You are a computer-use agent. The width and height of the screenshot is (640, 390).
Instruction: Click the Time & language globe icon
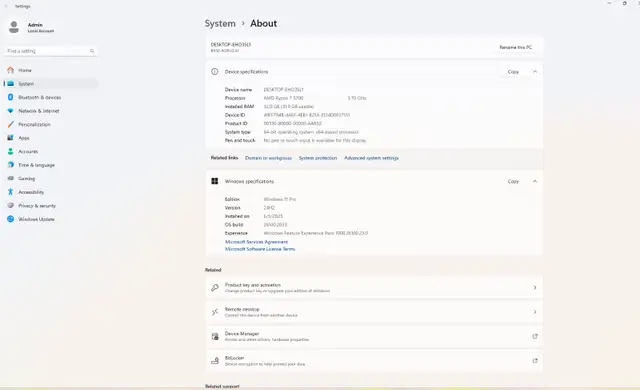[11, 165]
